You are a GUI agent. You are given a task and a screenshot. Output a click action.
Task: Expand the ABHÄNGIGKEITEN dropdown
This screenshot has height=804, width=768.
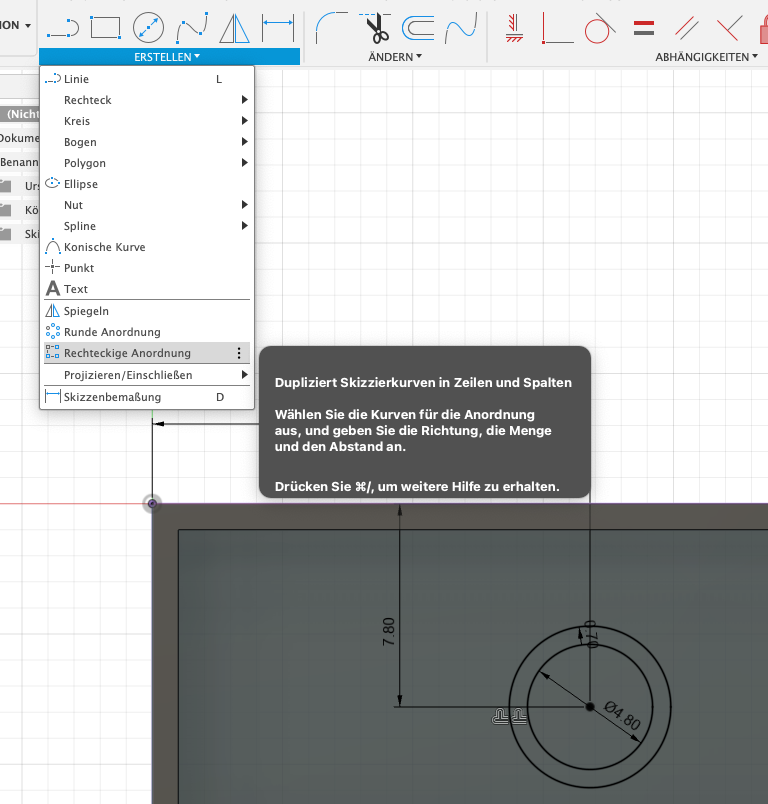(707, 57)
